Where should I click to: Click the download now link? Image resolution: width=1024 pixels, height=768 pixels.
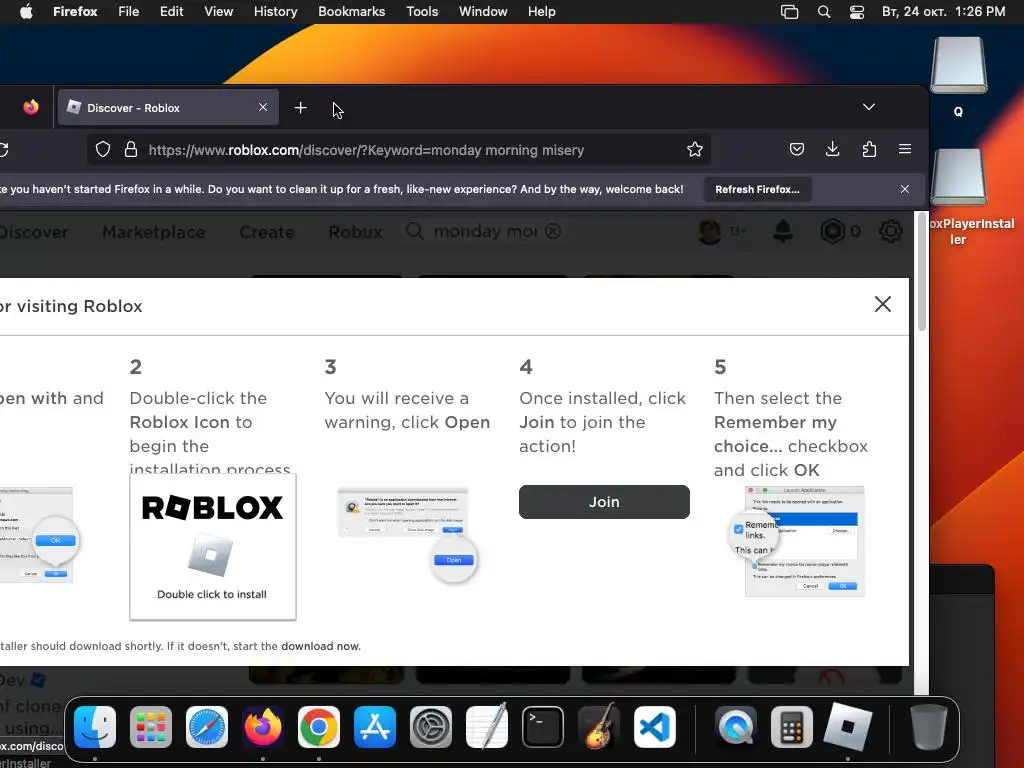[321, 646]
